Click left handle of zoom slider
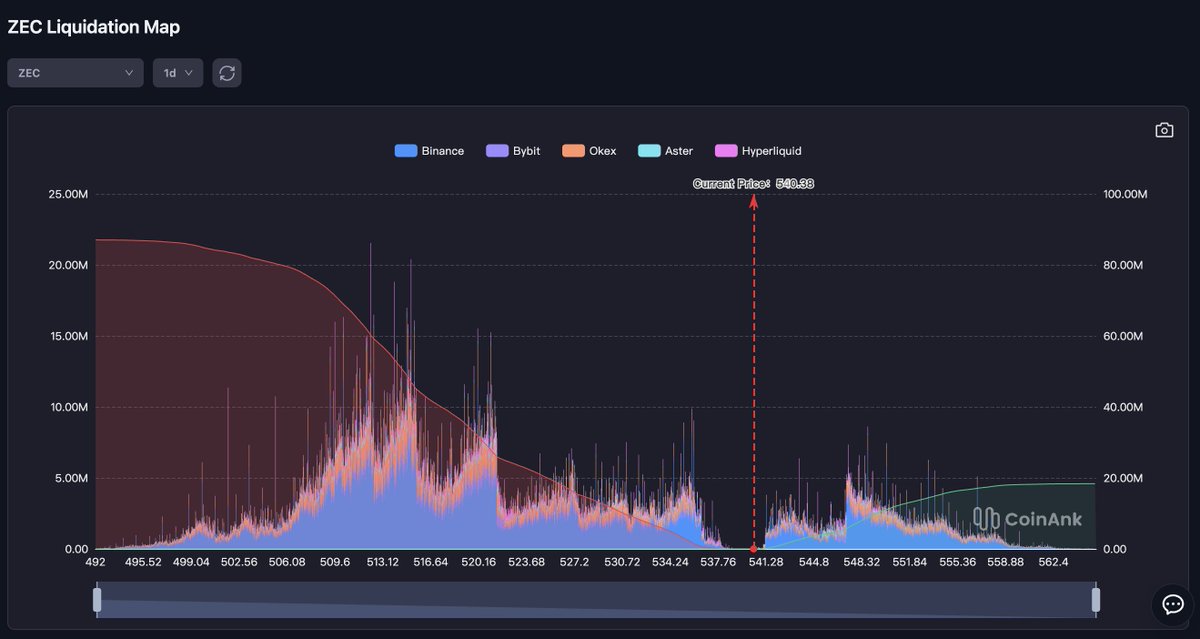This screenshot has width=1200, height=639. click(97, 600)
